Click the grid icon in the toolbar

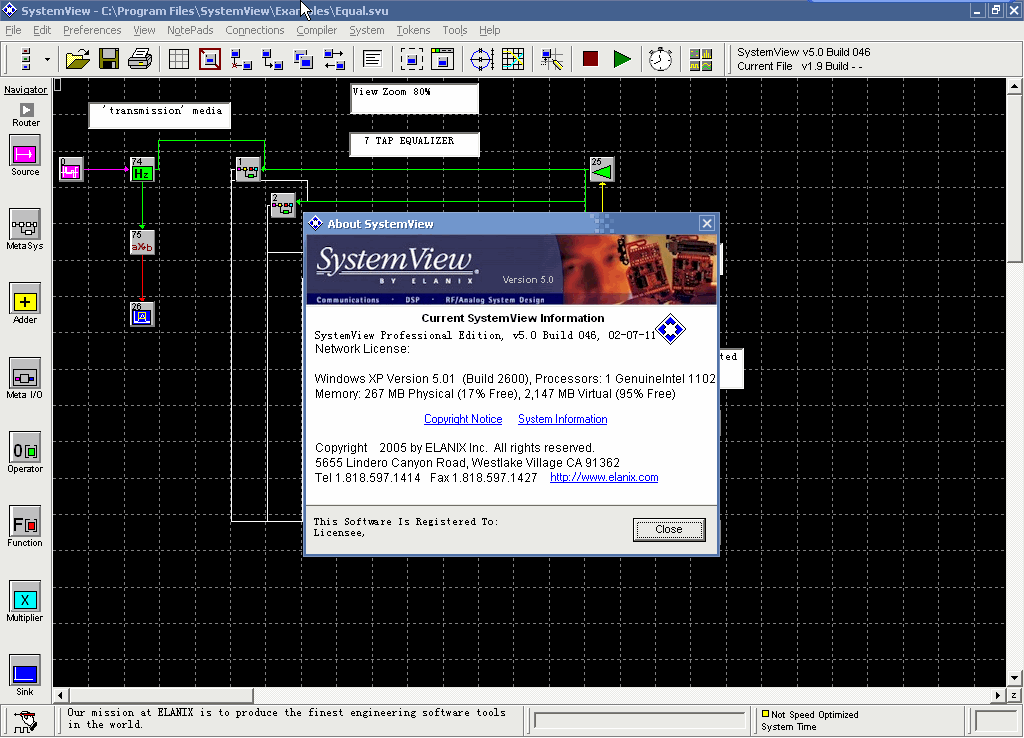tap(178, 59)
